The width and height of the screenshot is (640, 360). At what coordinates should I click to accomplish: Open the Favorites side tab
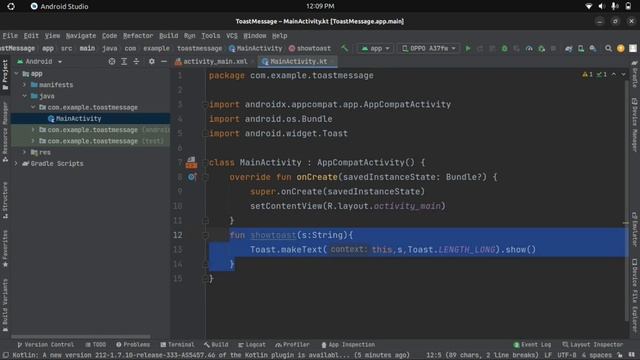point(5,248)
